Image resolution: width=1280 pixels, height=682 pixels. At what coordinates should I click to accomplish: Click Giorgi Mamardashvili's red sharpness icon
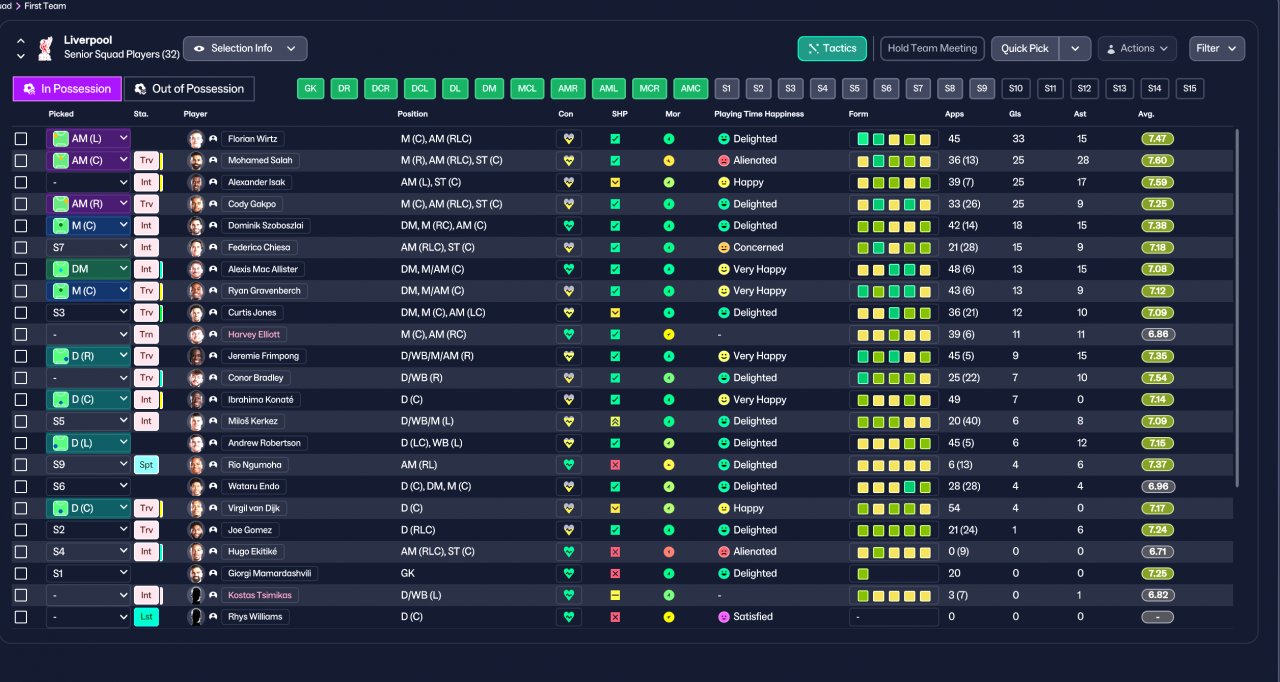click(x=615, y=574)
